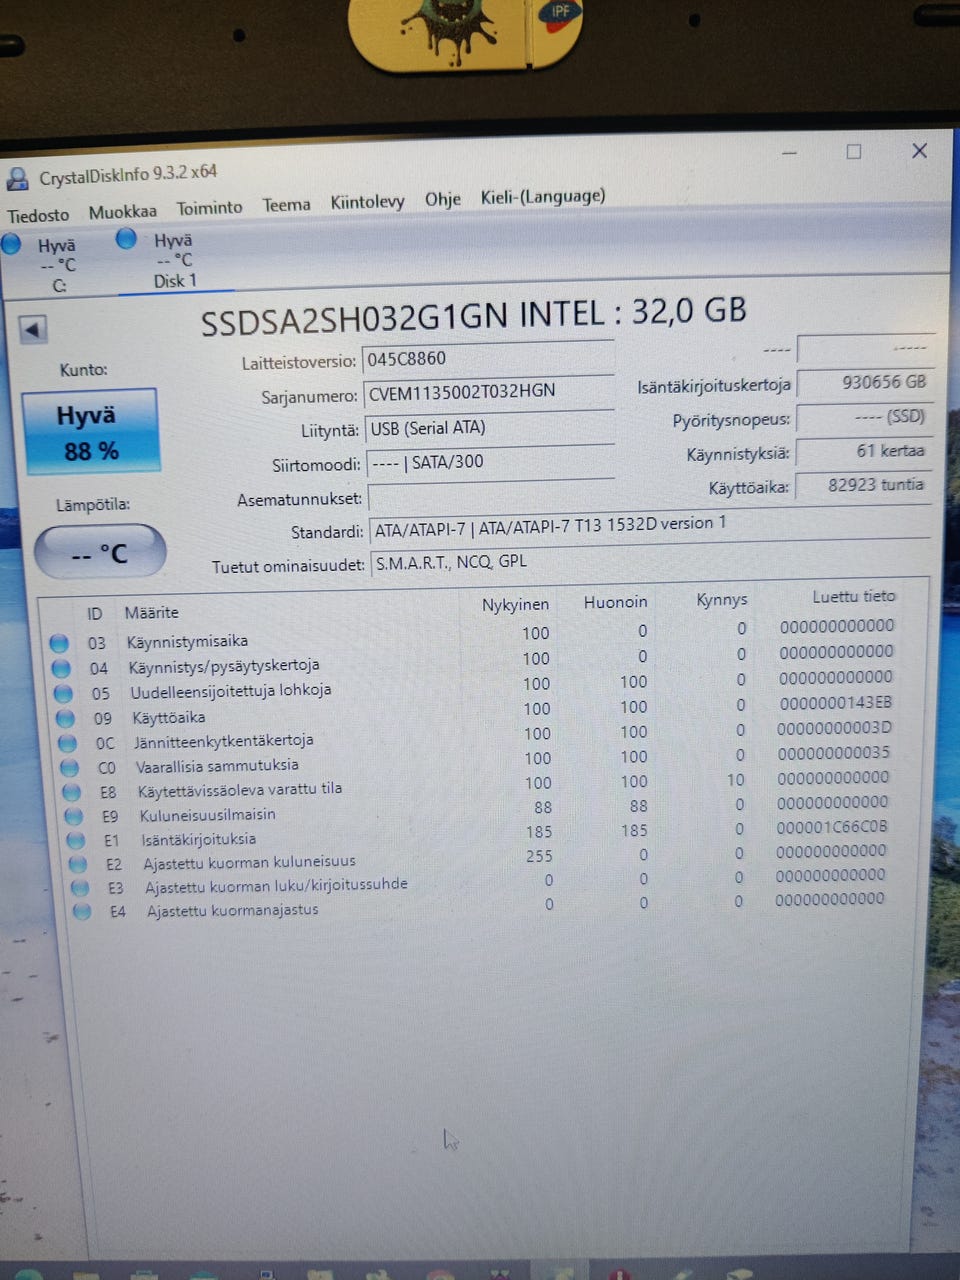Click the Kynnys column header
960x1280 pixels.
(722, 599)
